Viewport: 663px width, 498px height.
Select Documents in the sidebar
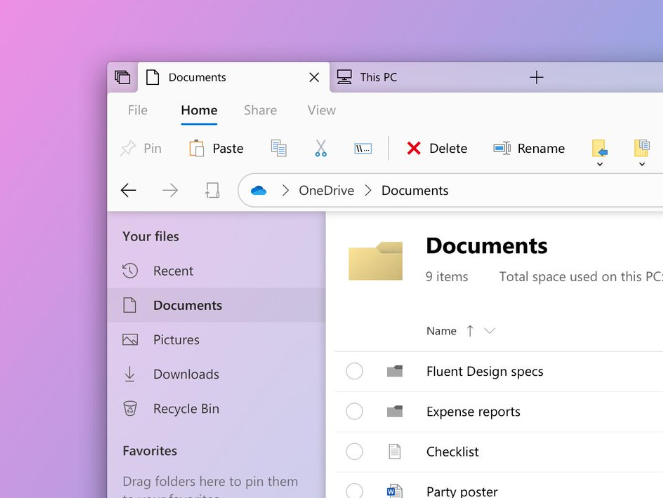216,305
